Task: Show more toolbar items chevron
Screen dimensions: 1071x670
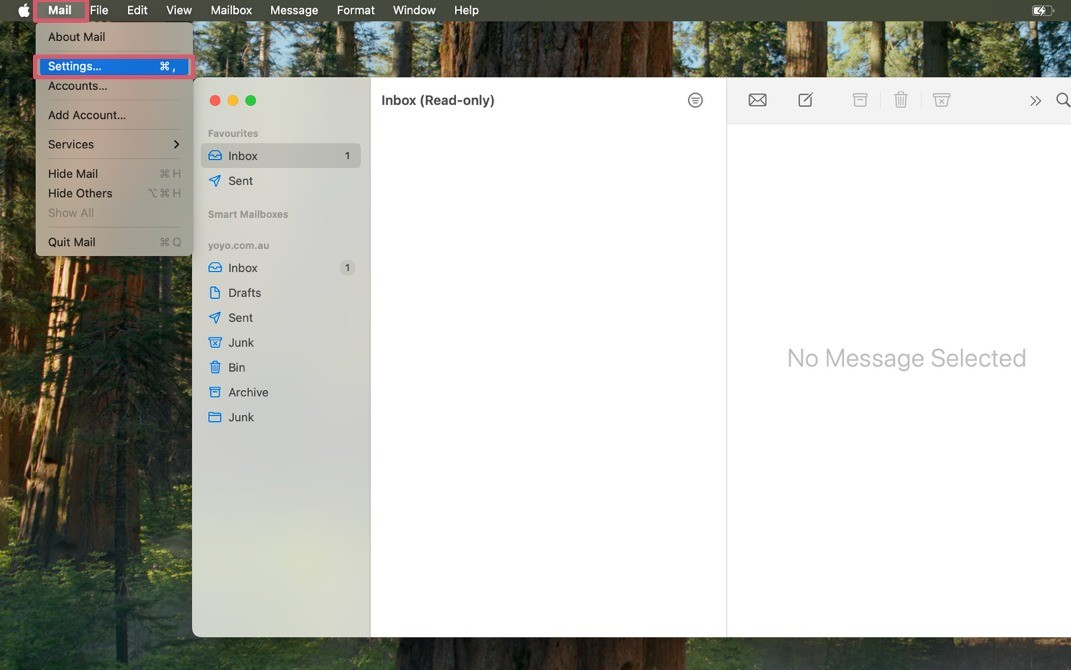Action: tap(1035, 101)
